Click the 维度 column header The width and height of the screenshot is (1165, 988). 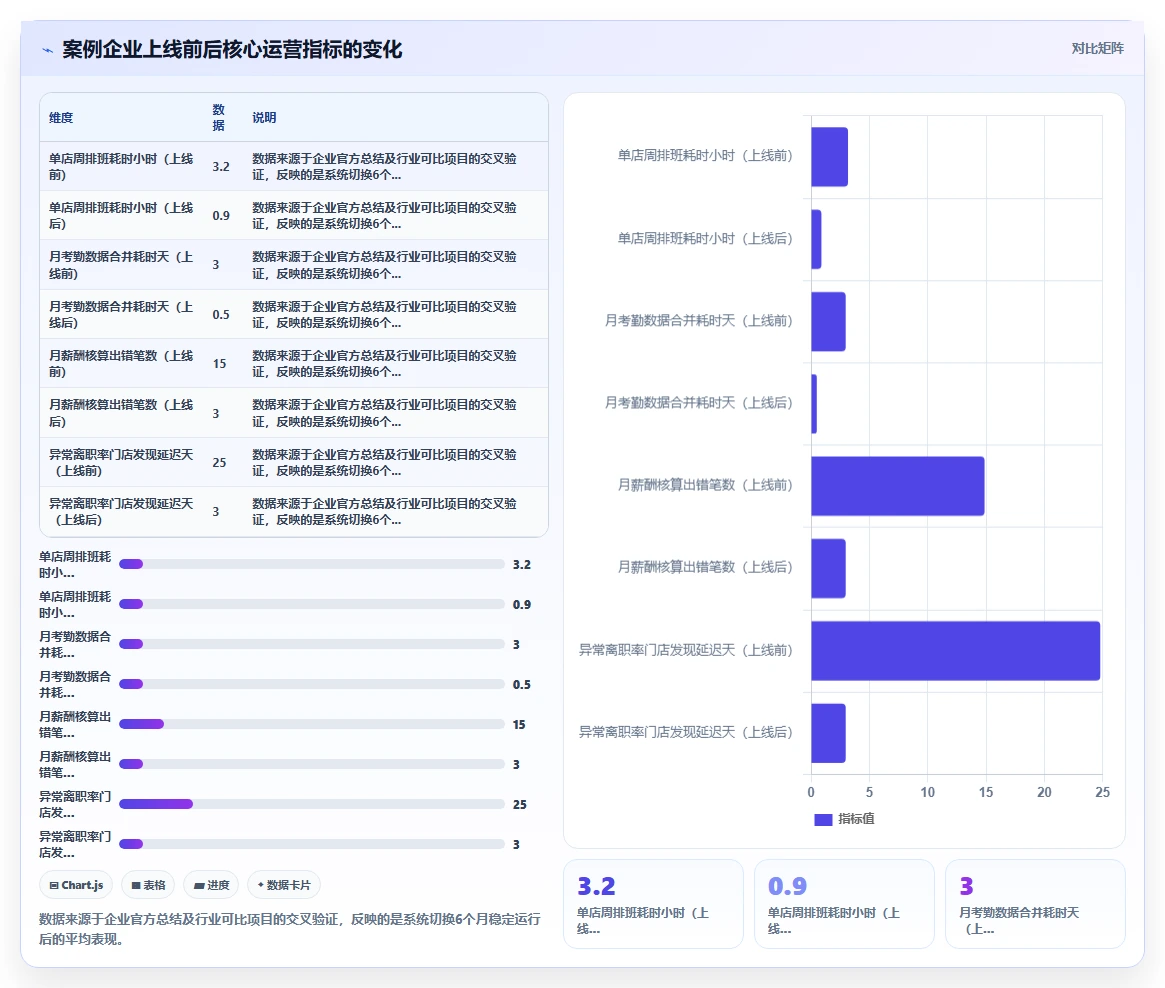pos(61,117)
